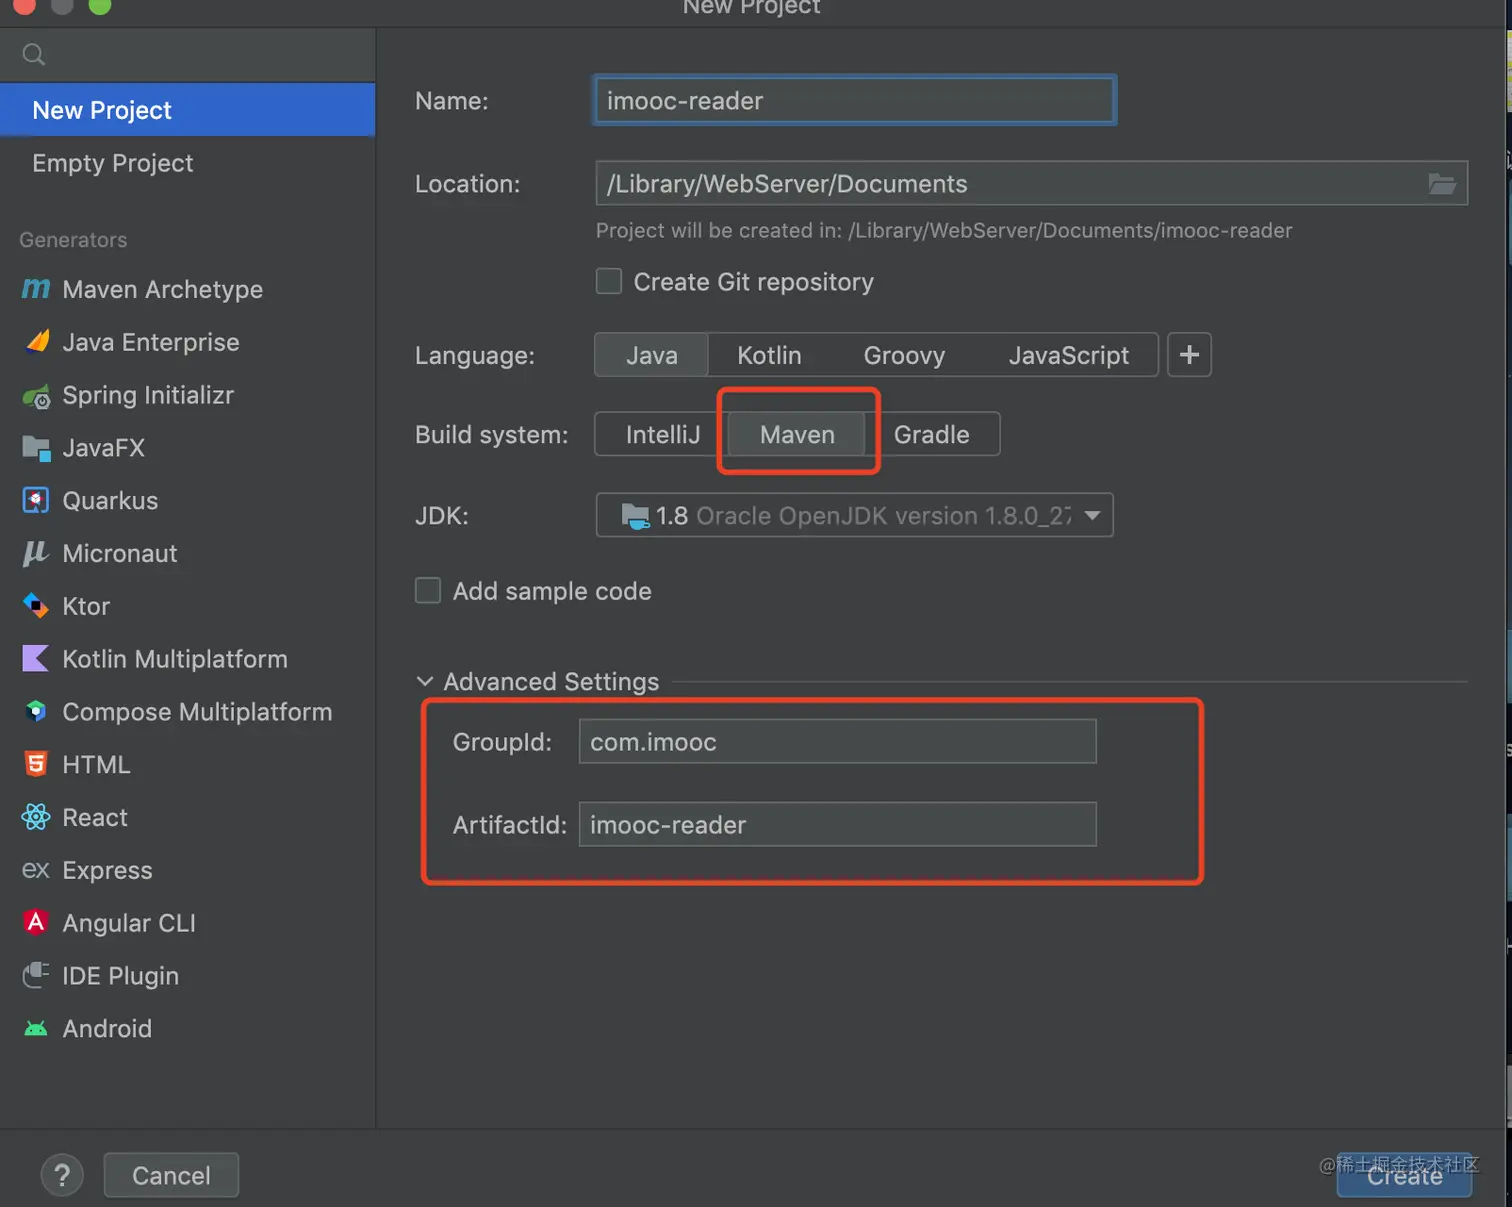Switch language to Kotlin
The height and width of the screenshot is (1207, 1512).
tap(769, 356)
